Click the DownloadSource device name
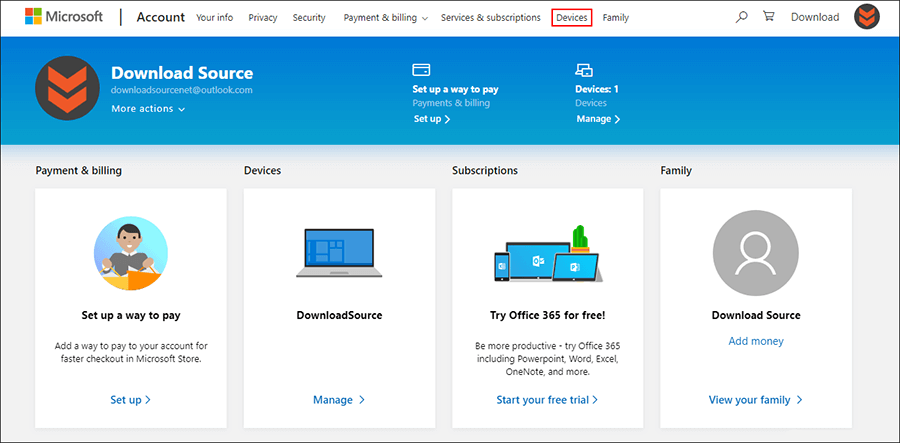Viewport: 900px width, 443px height. point(339,315)
